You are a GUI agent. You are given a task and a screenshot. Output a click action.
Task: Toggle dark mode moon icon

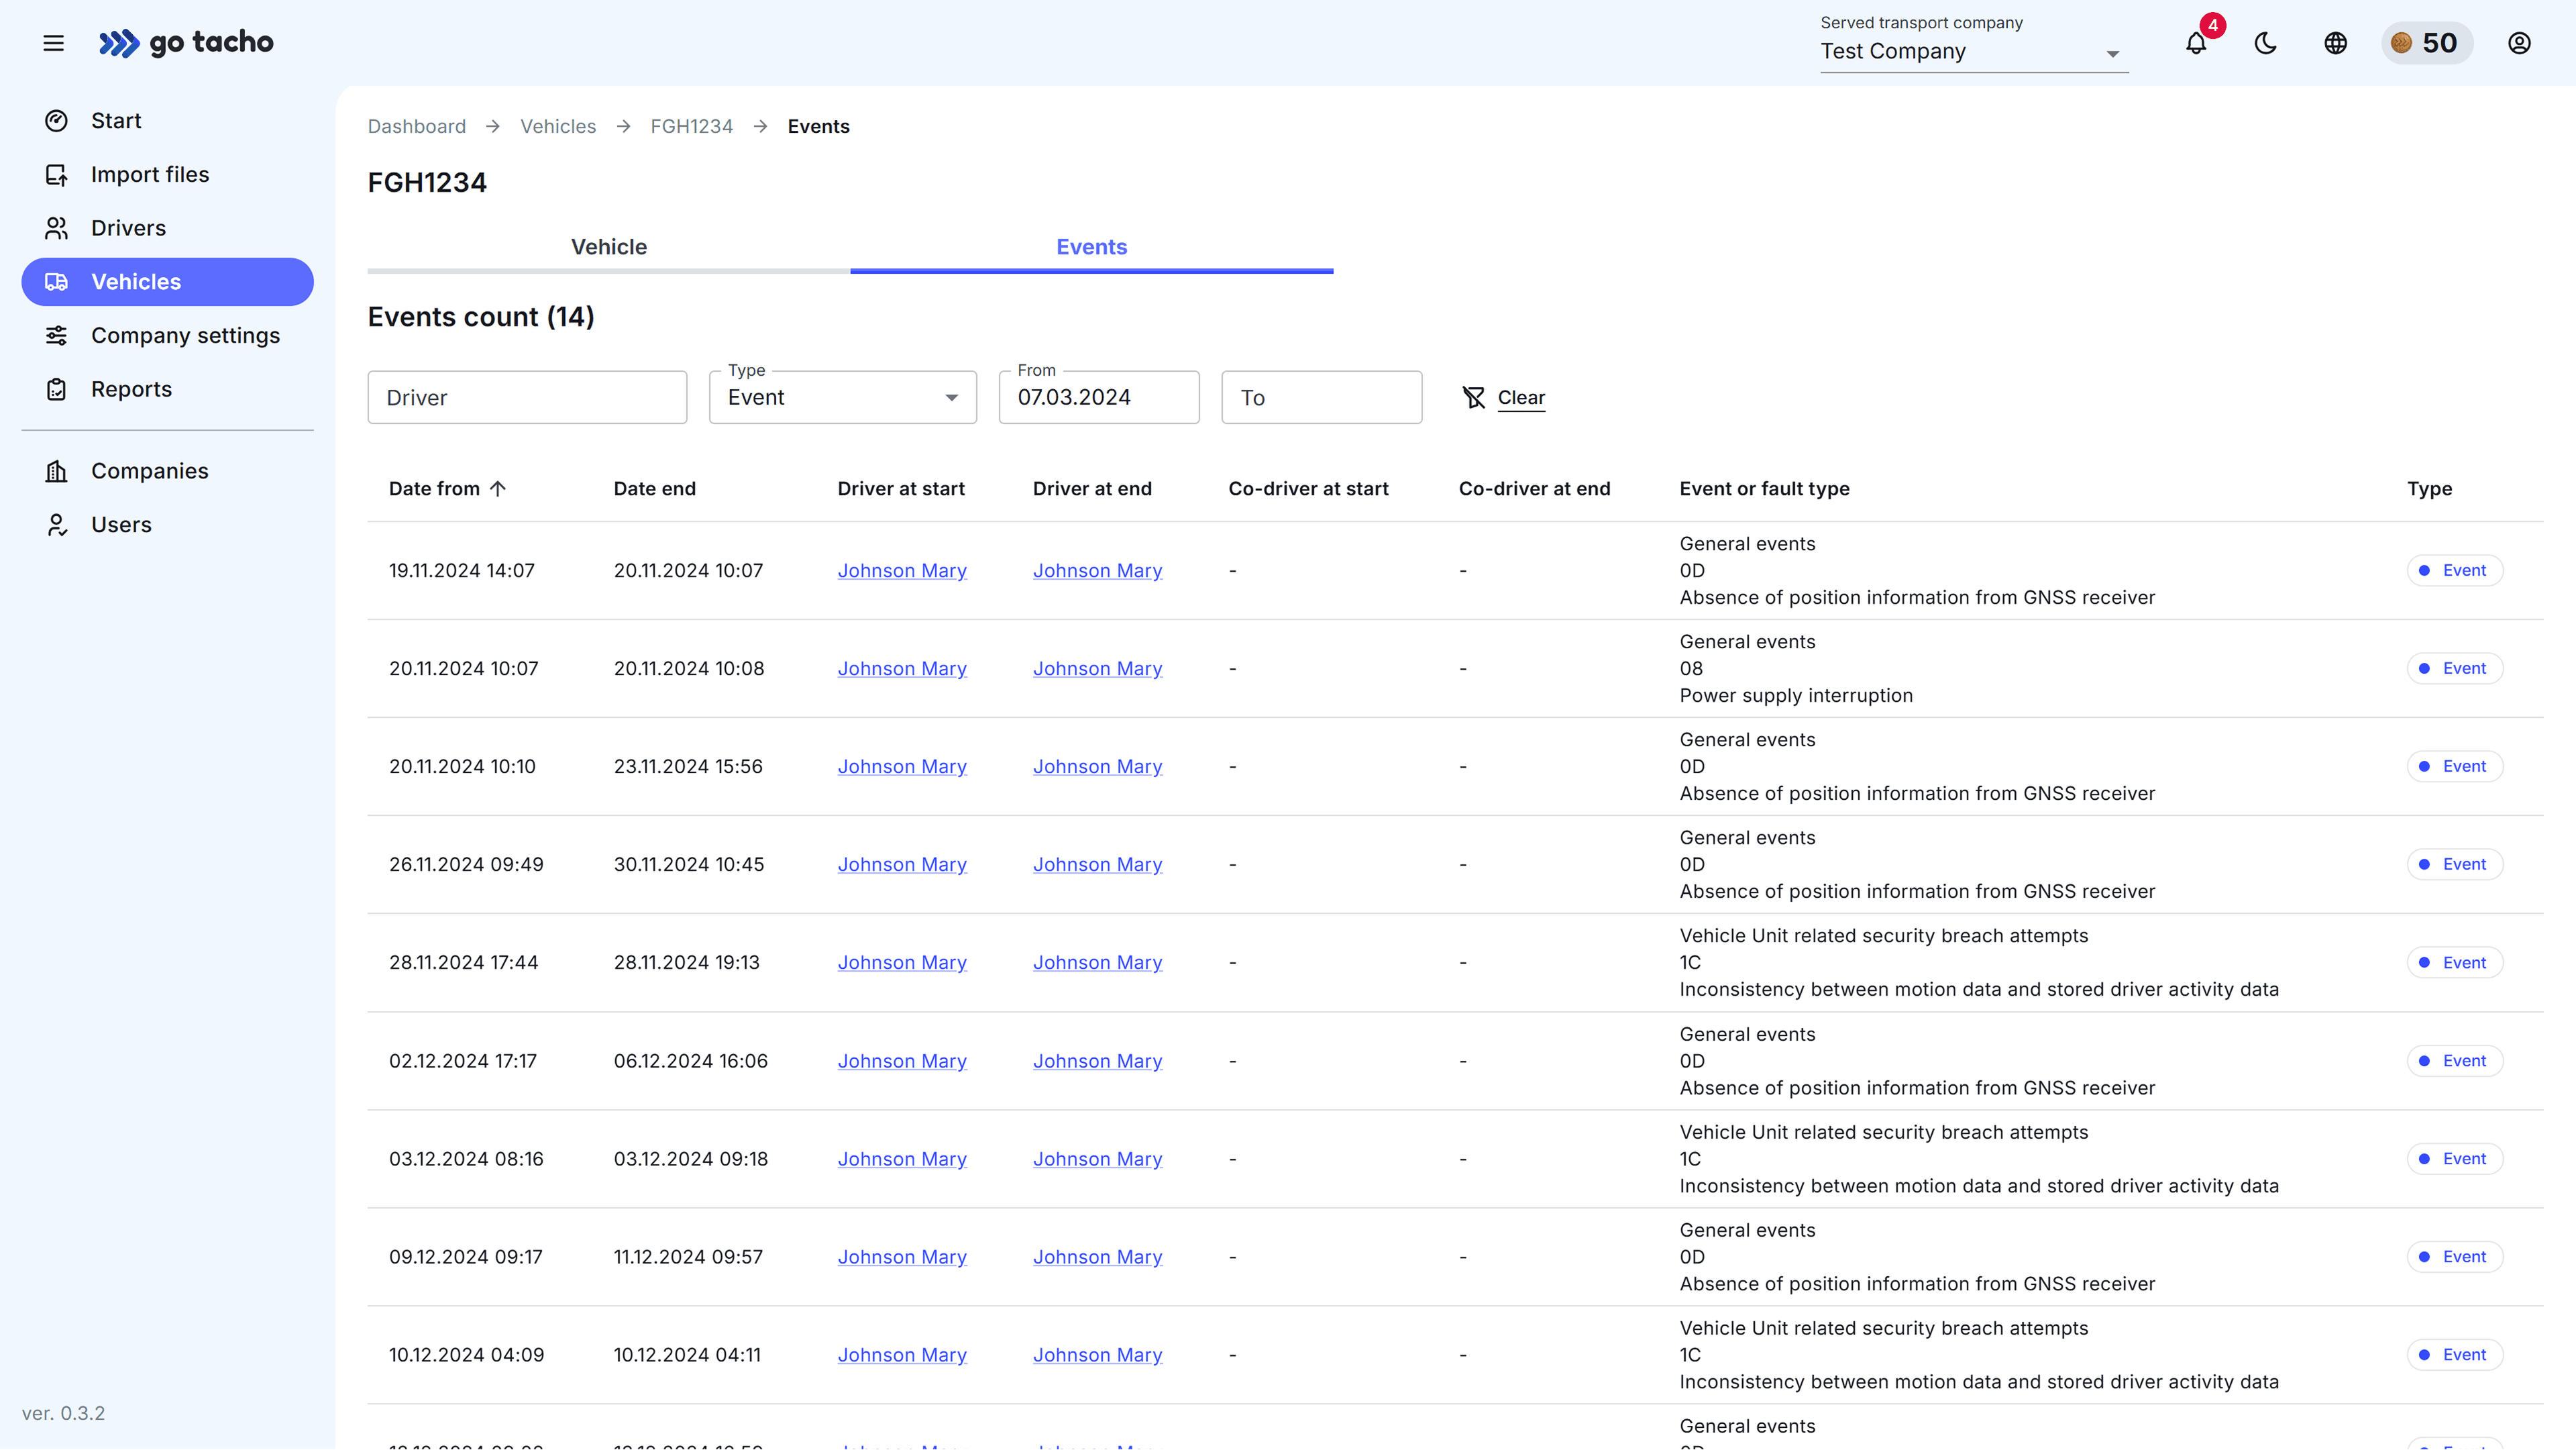pos(2266,43)
